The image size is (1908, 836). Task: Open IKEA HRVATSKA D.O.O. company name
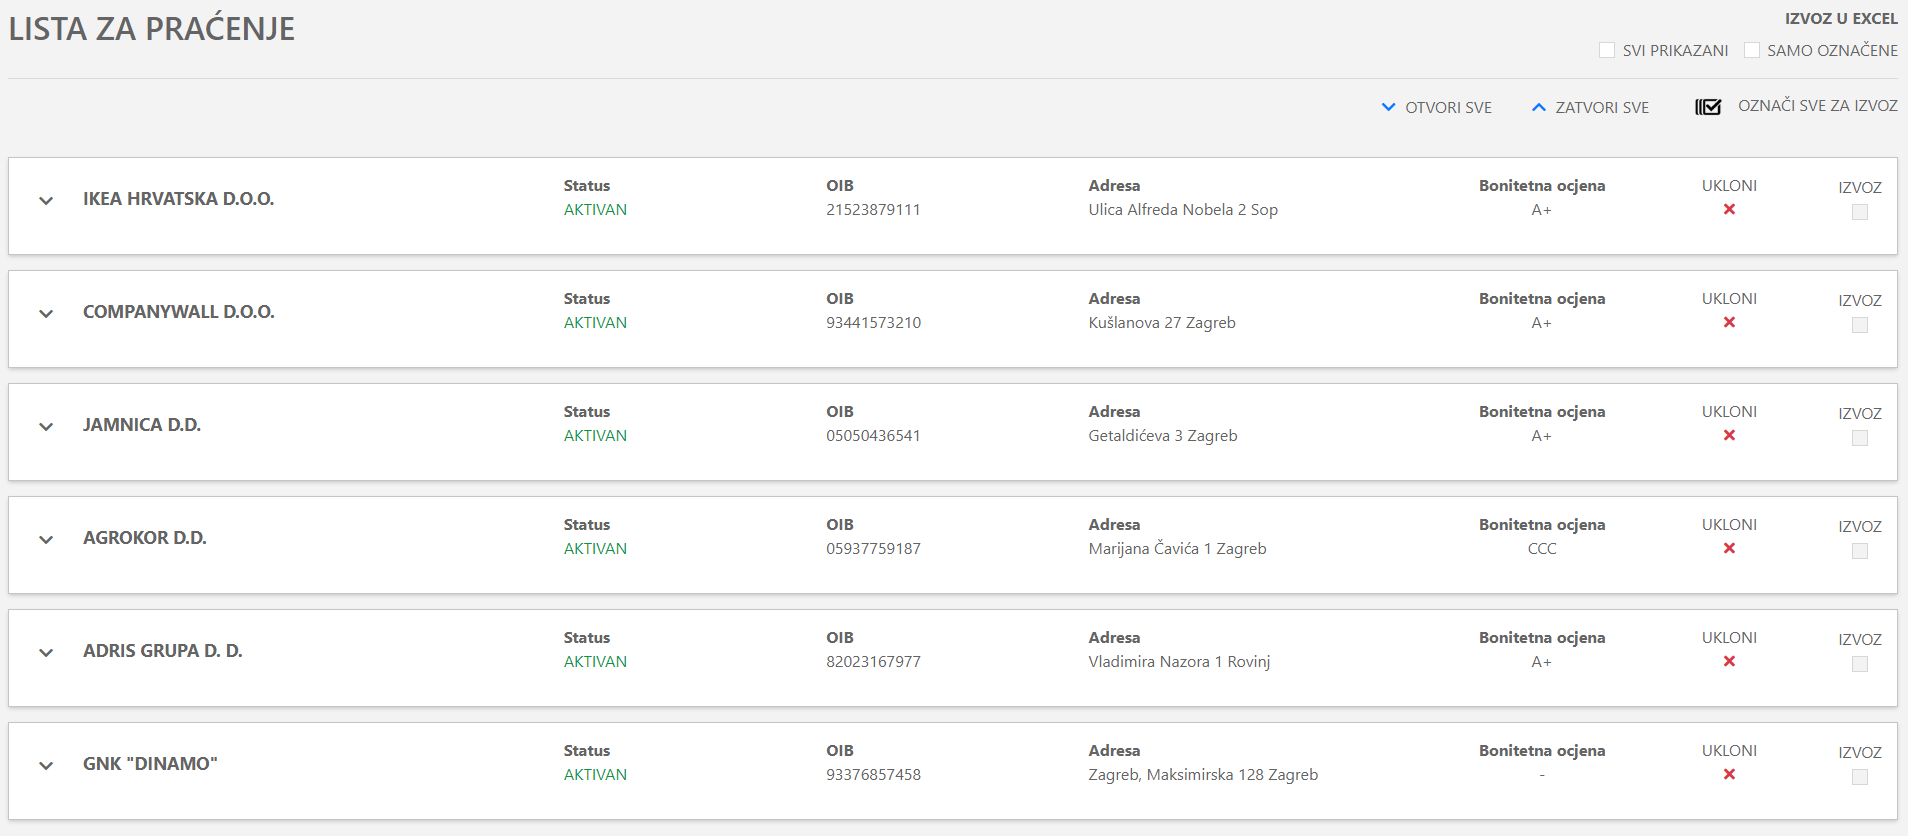point(178,199)
